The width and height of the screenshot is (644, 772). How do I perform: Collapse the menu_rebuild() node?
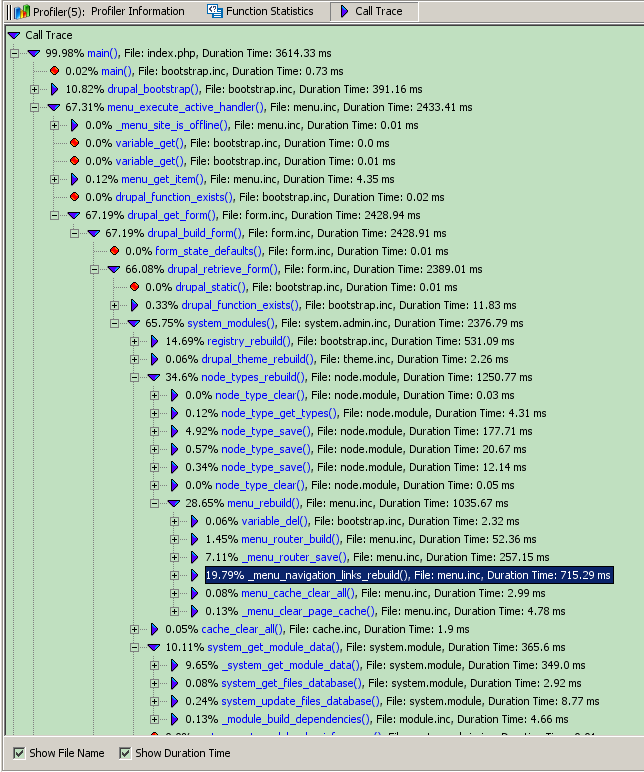pos(155,503)
